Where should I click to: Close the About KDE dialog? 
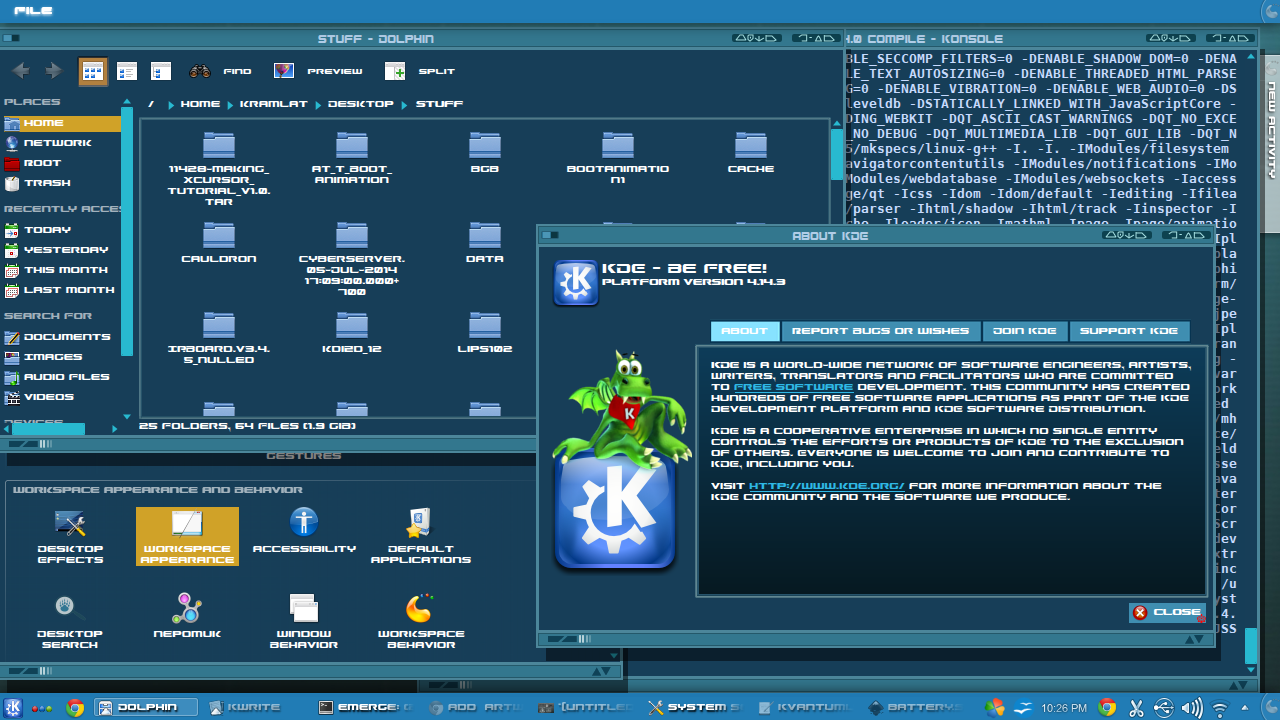[1167, 612]
